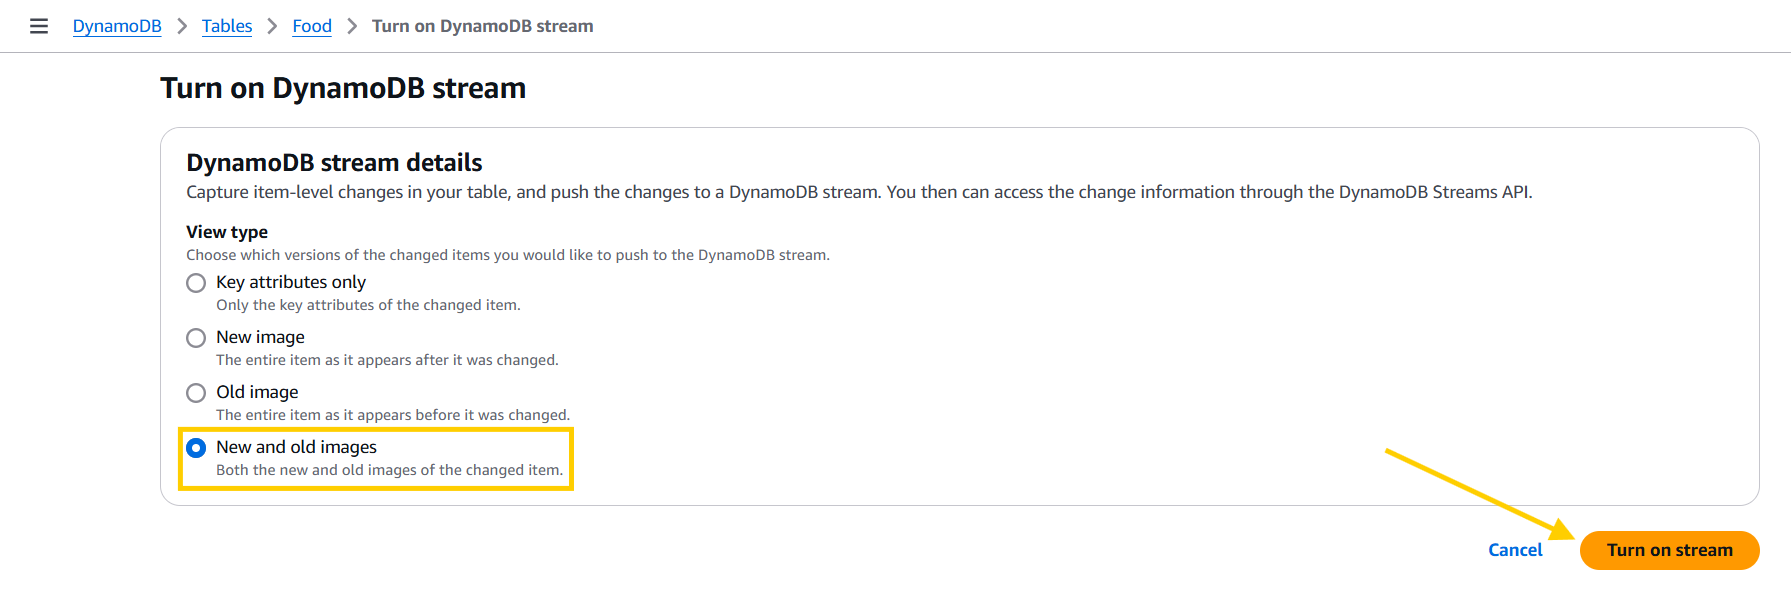Screen dimensions: 1791x606
Task: Pick the New and old images radio button
Action: (196, 448)
